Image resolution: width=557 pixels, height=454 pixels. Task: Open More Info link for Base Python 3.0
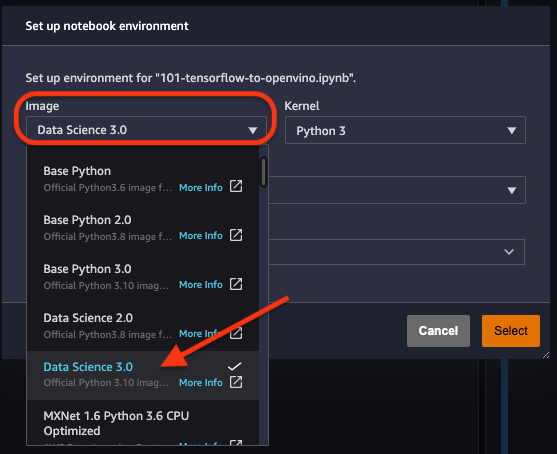tap(201, 285)
